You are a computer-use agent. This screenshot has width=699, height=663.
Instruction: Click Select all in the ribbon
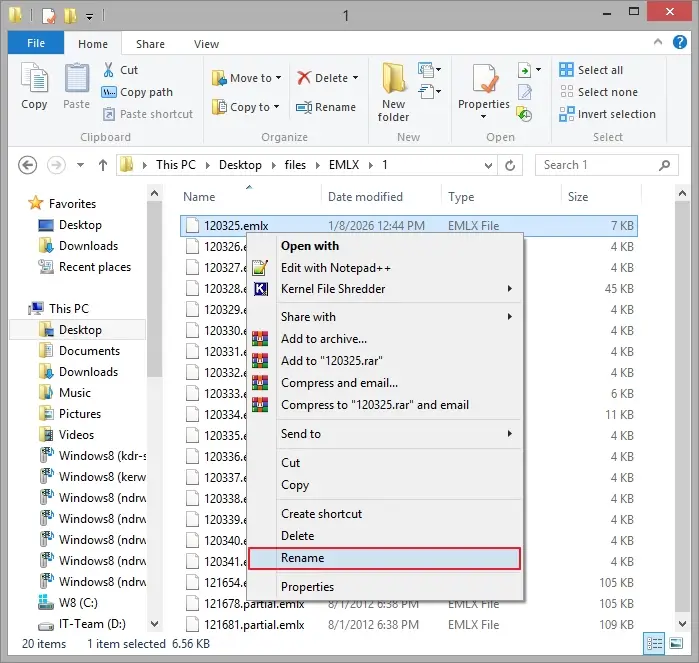coord(591,70)
